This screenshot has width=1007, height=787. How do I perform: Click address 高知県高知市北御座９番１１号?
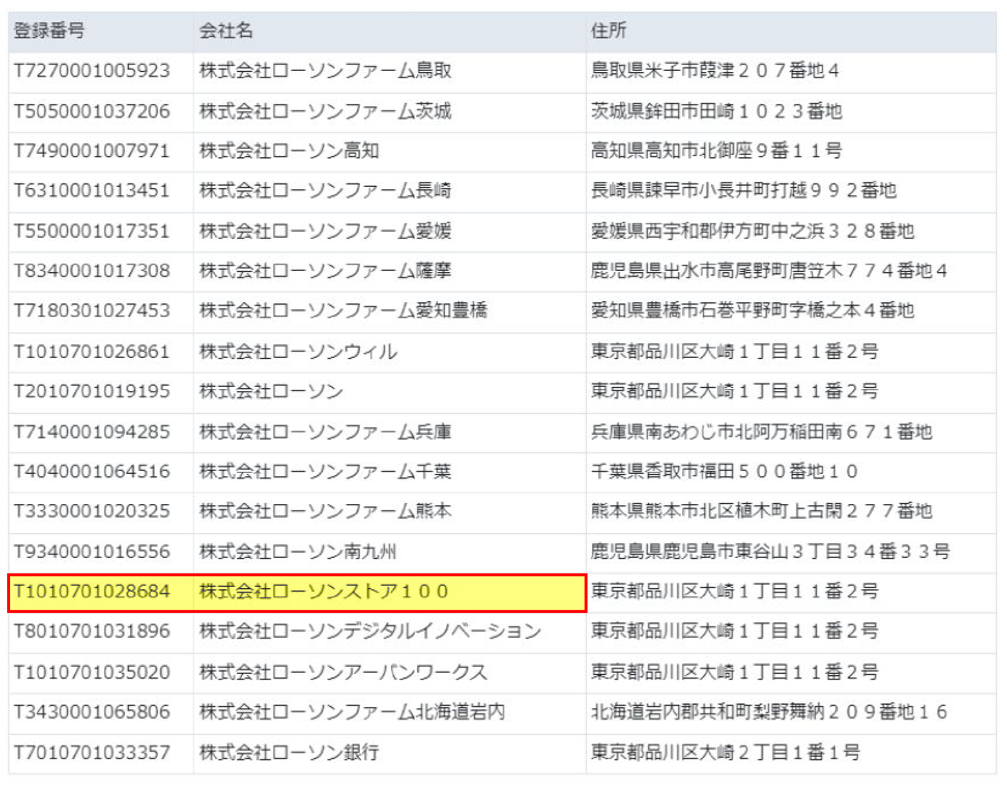(x=717, y=151)
